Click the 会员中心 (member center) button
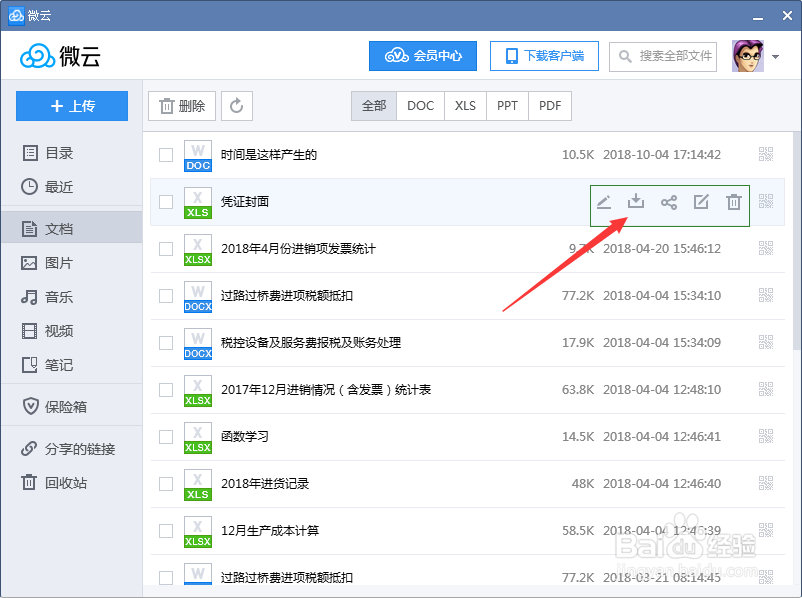 tap(422, 57)
